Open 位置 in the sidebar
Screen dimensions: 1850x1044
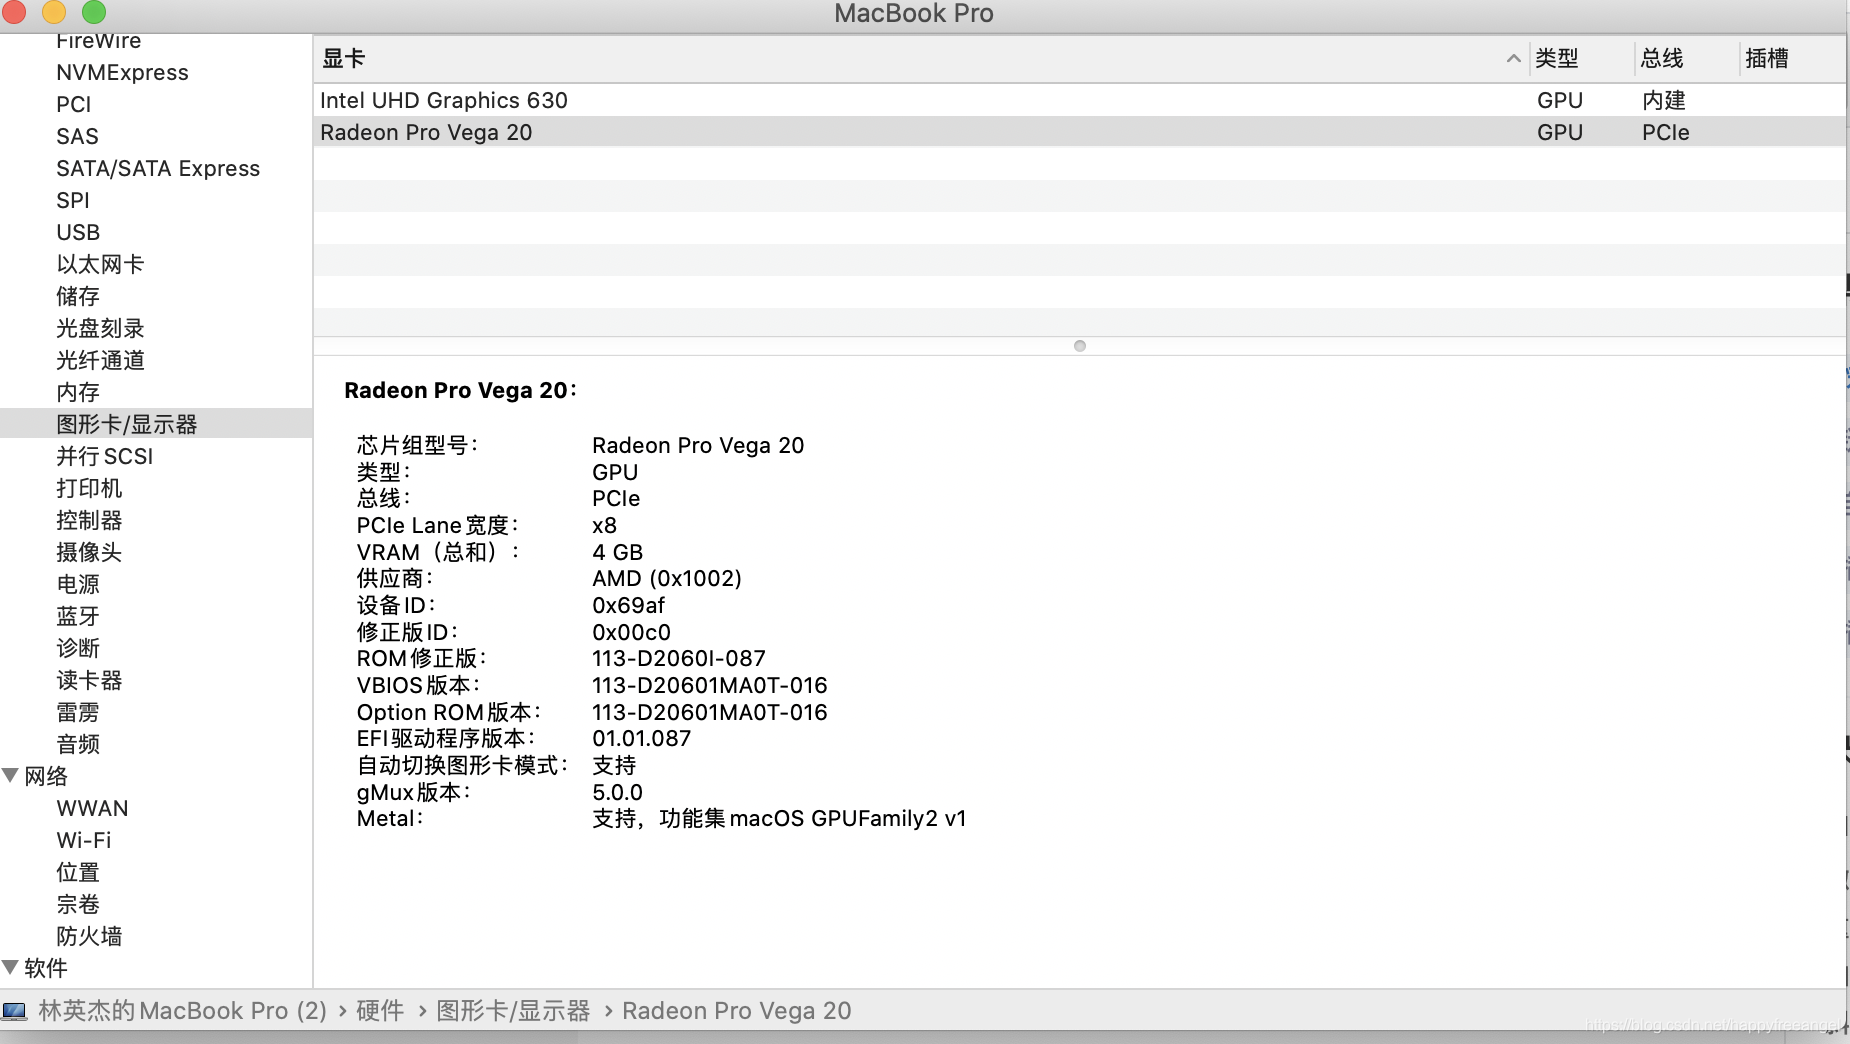78,873
